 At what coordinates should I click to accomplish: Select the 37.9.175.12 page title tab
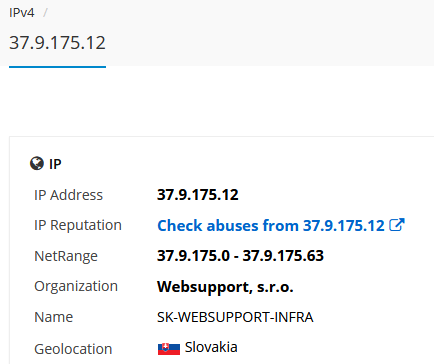tap(57, 43)
